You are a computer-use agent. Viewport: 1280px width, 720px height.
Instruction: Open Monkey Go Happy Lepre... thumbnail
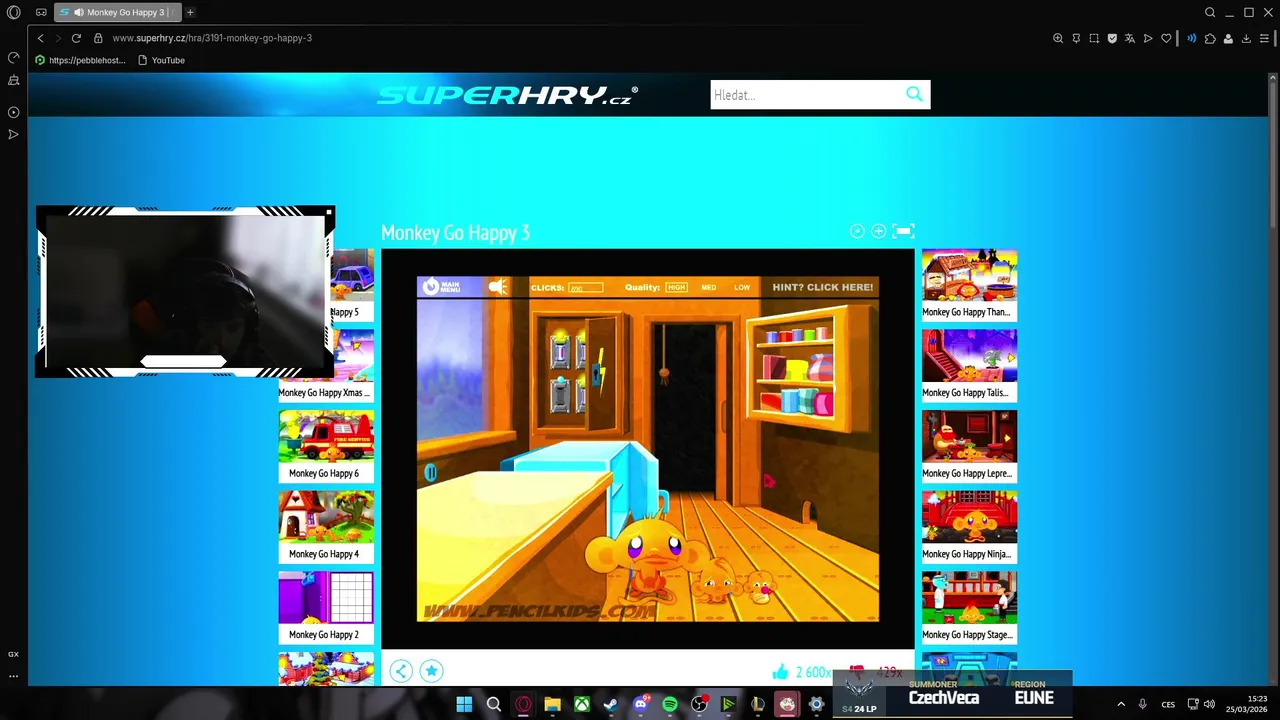[969, 446]
